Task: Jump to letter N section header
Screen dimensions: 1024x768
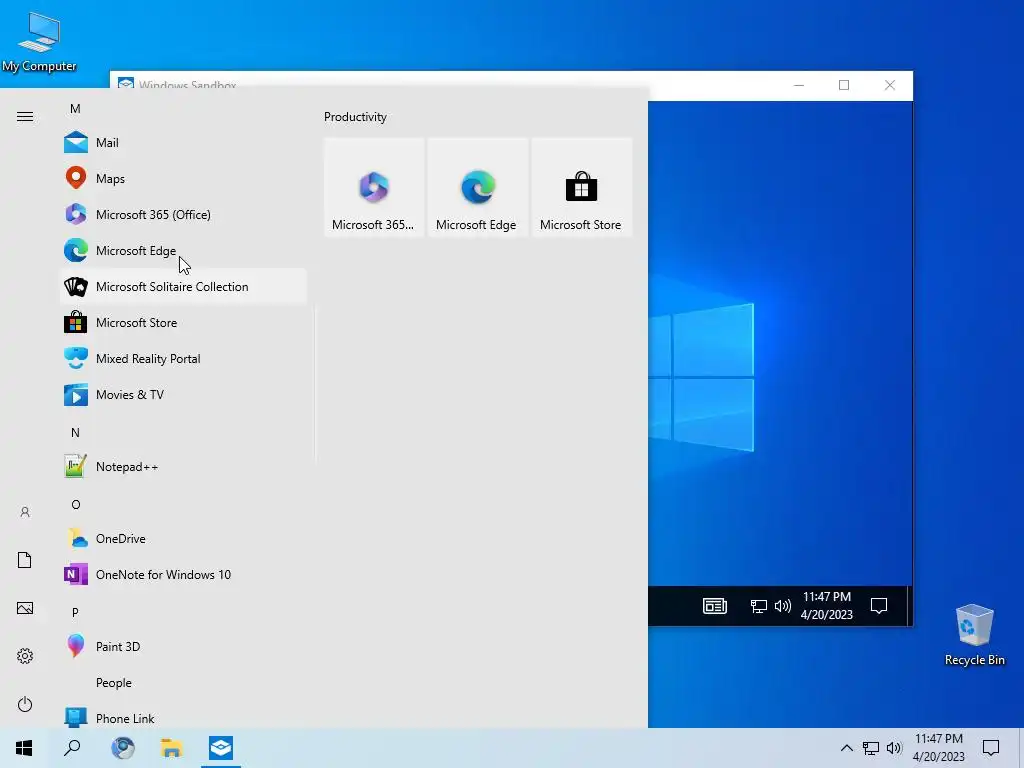Action: 75,432
